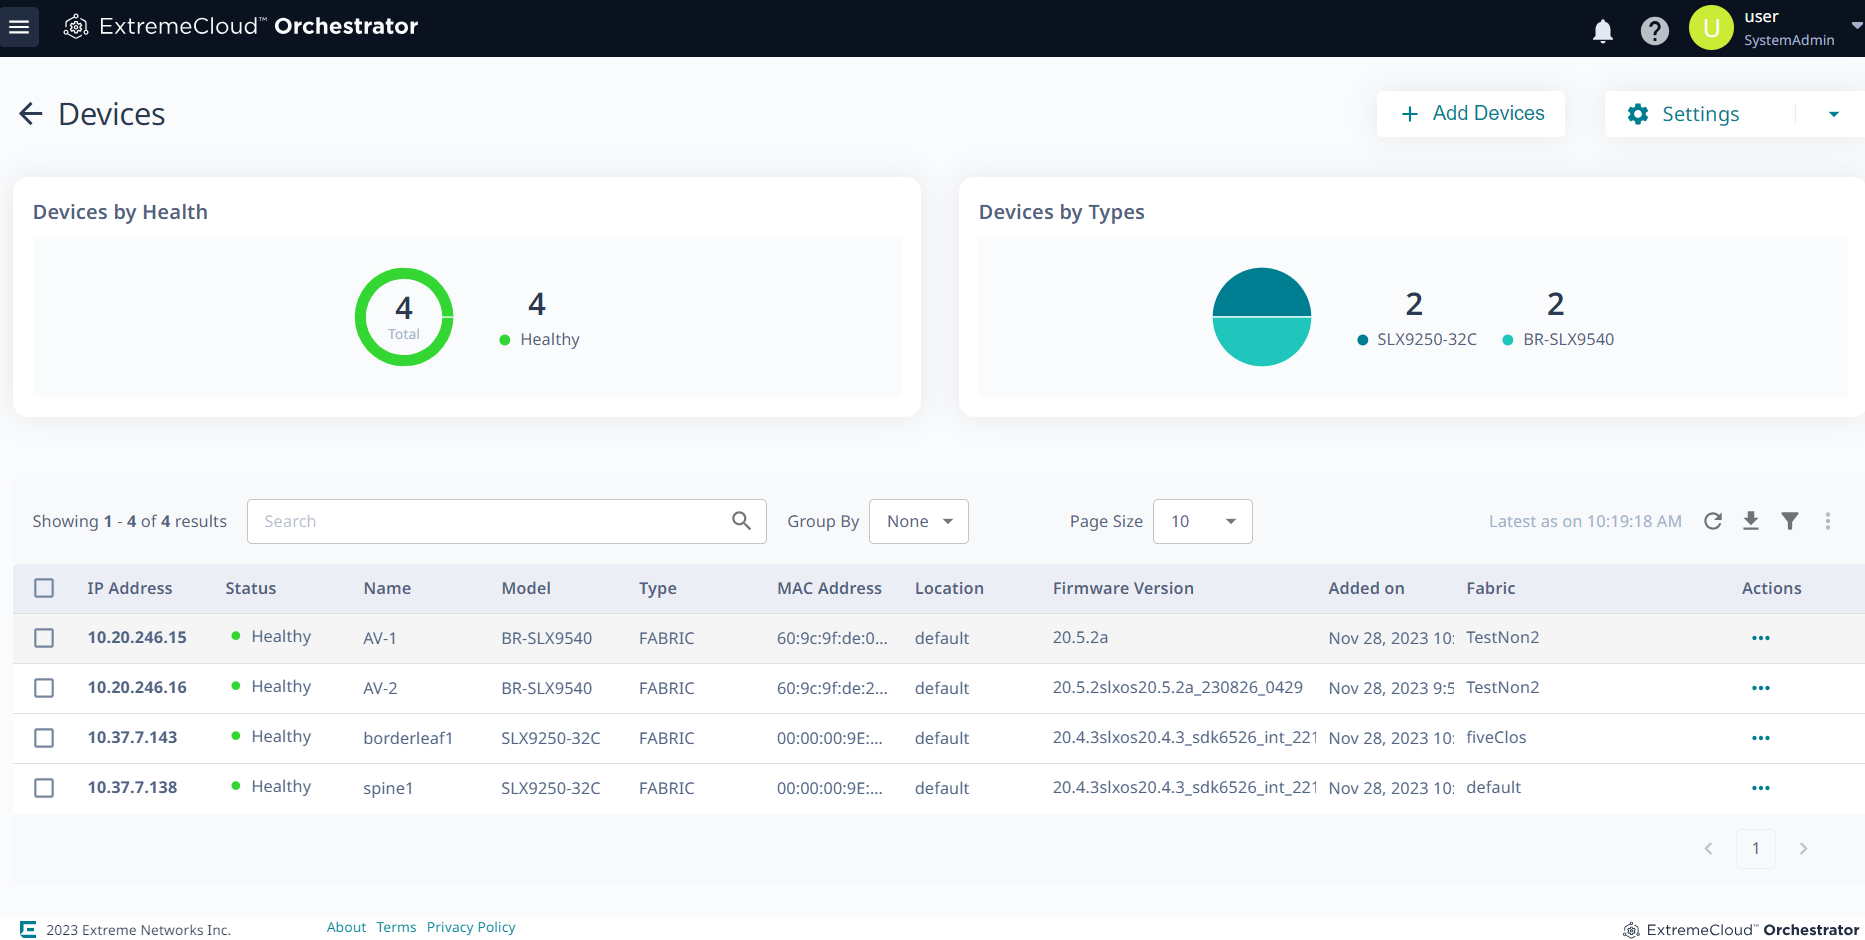
Task: Open table column options kebab menu
Action: coord(1827,521)
